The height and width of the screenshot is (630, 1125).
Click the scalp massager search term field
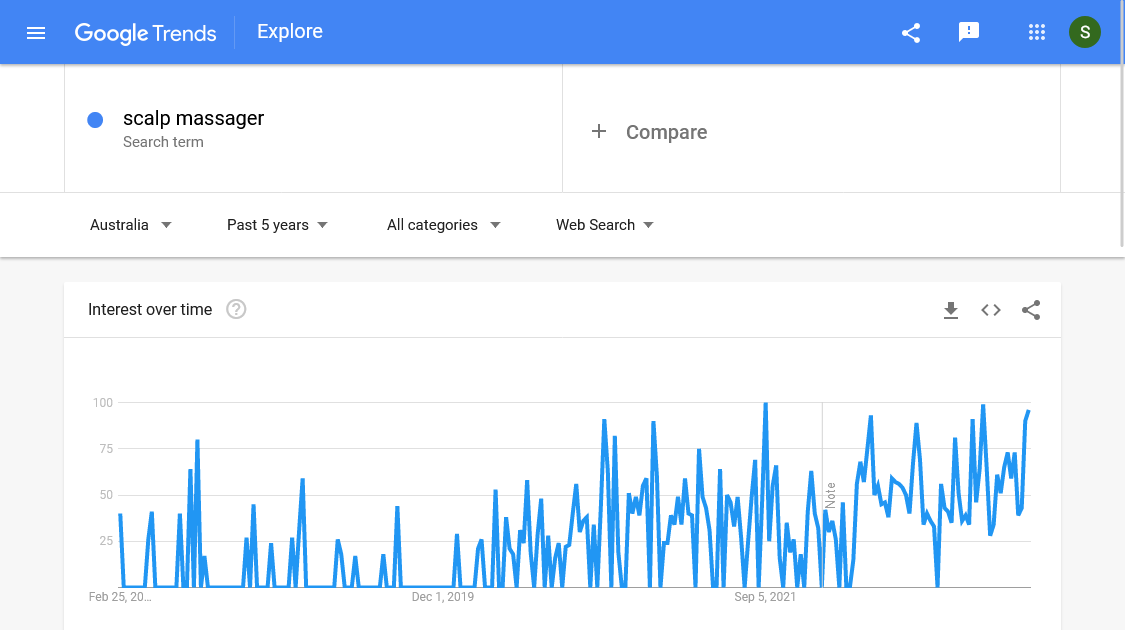(193, 118)
